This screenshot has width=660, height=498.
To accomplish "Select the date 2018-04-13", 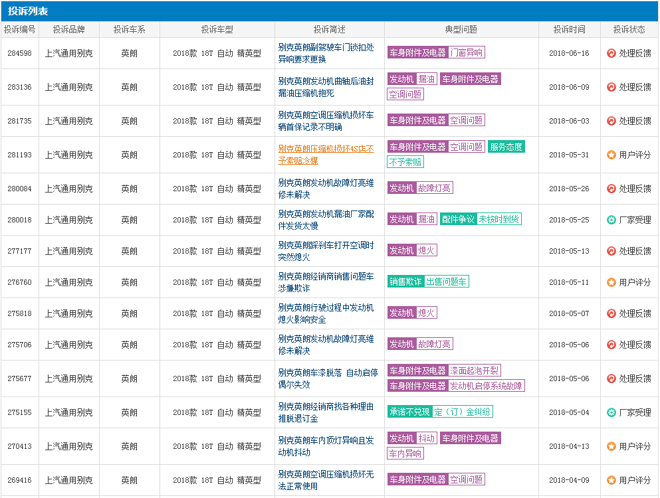I will pyautogui.click(x=569, y=446).
